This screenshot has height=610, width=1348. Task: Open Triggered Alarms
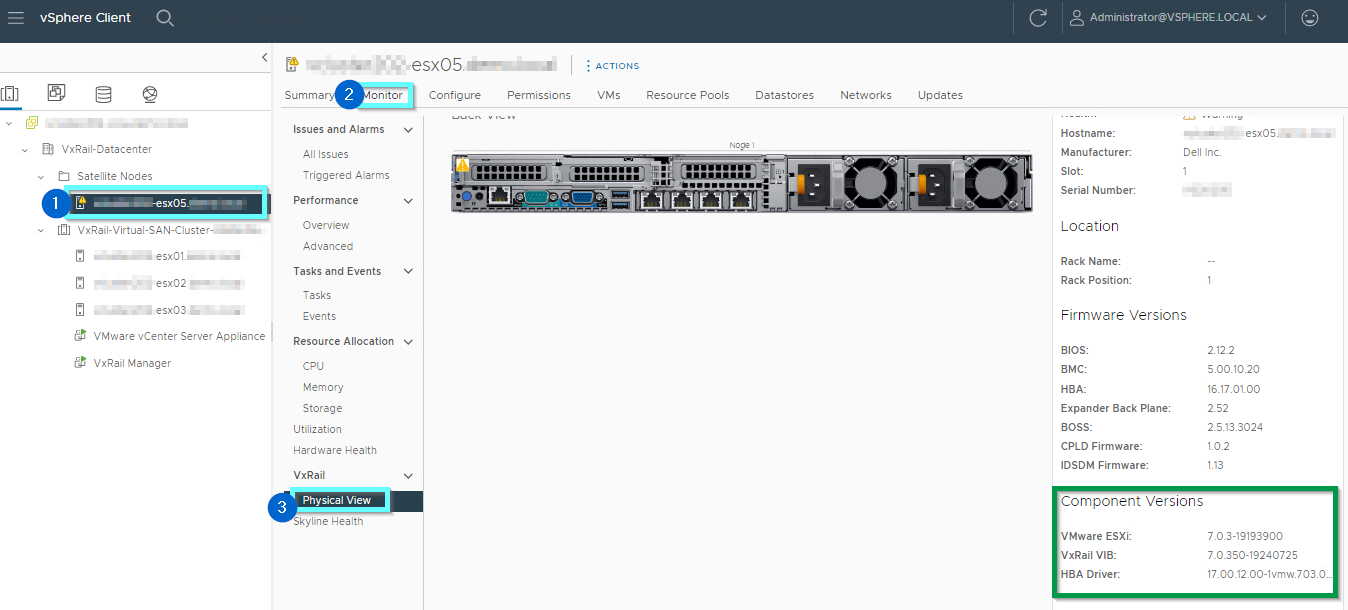pyautogui.click(x=346, y=175)
